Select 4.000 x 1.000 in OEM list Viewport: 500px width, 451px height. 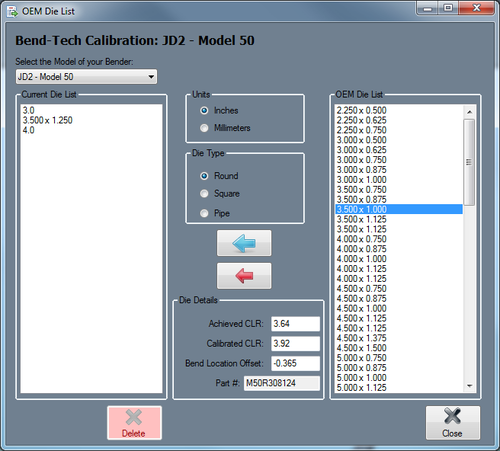click(399, 259)
